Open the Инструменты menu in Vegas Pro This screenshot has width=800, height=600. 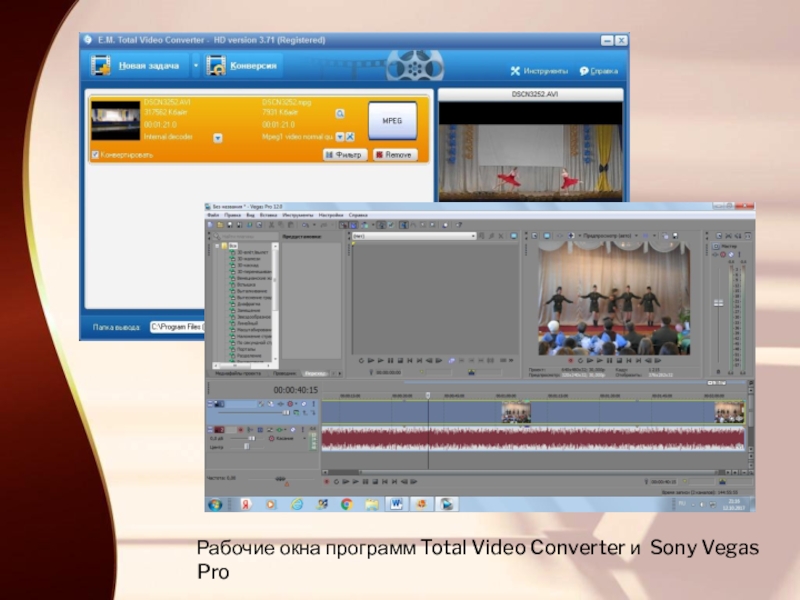click(x=297, y=215)
